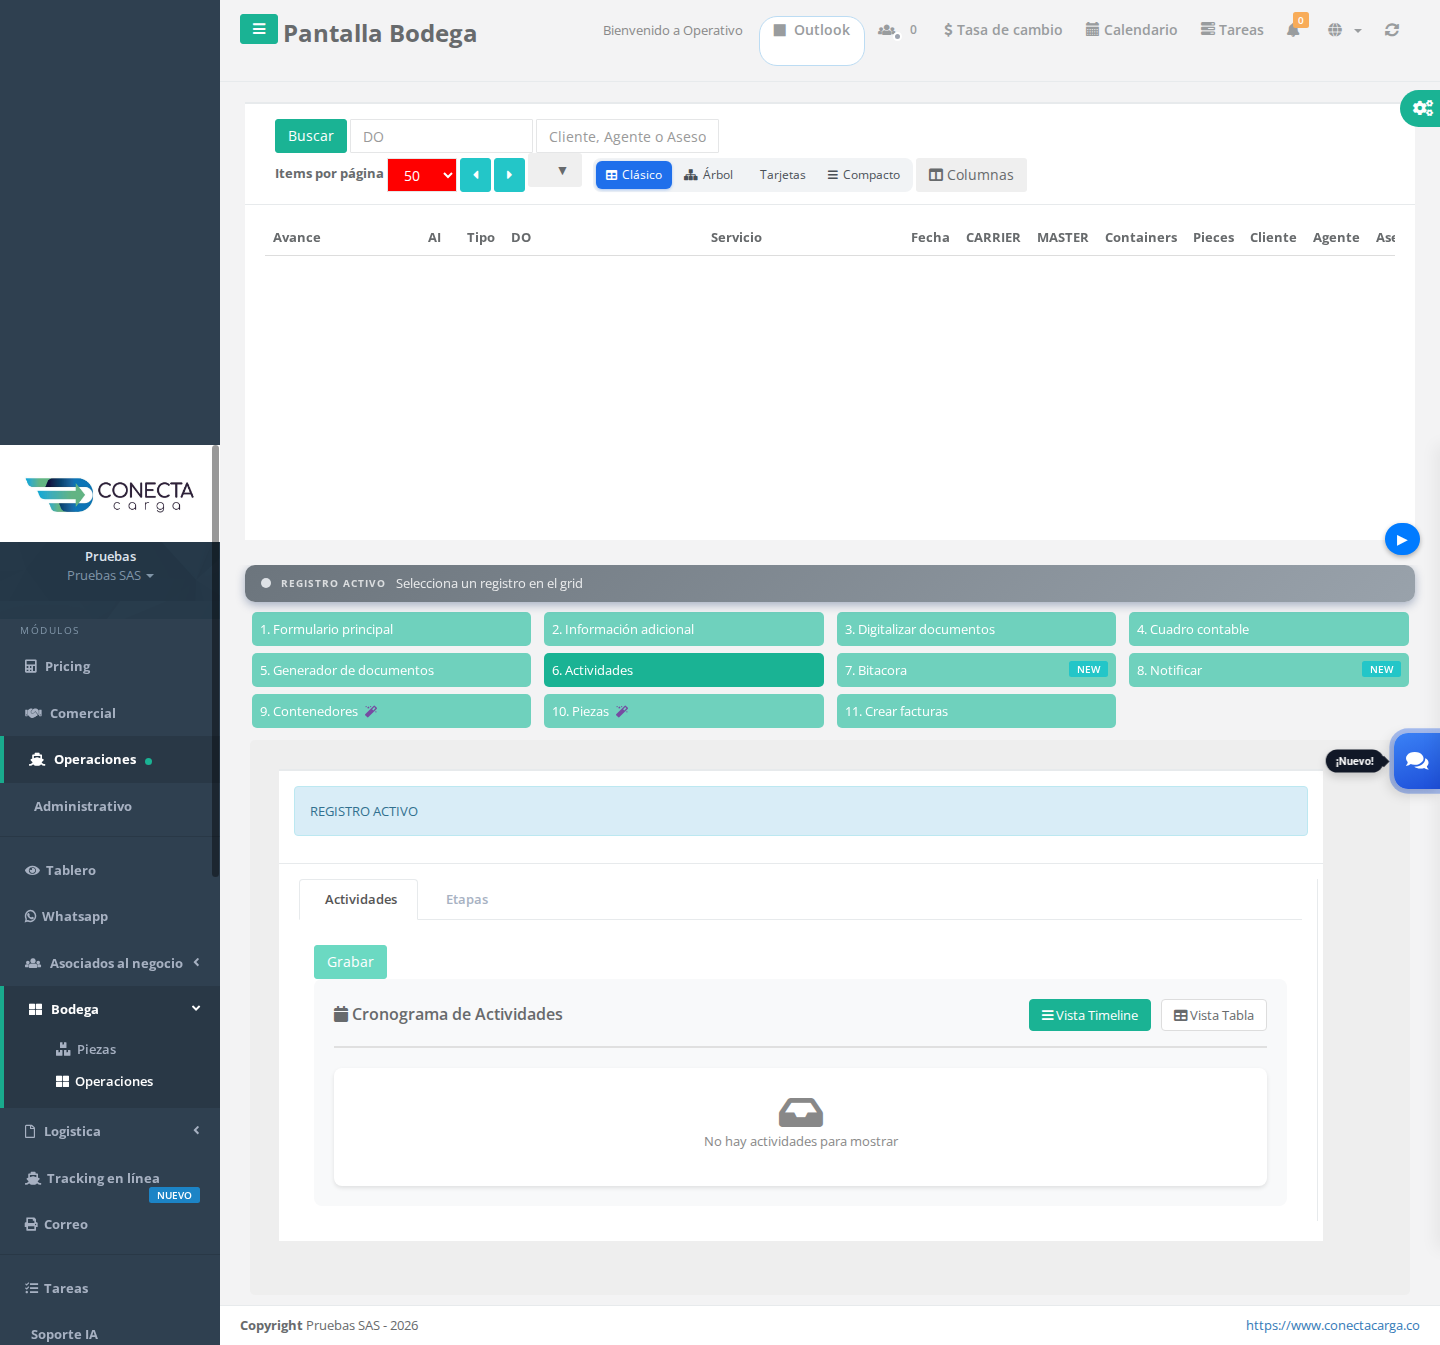Open the Actividades tab

click(x=360, y=899)
